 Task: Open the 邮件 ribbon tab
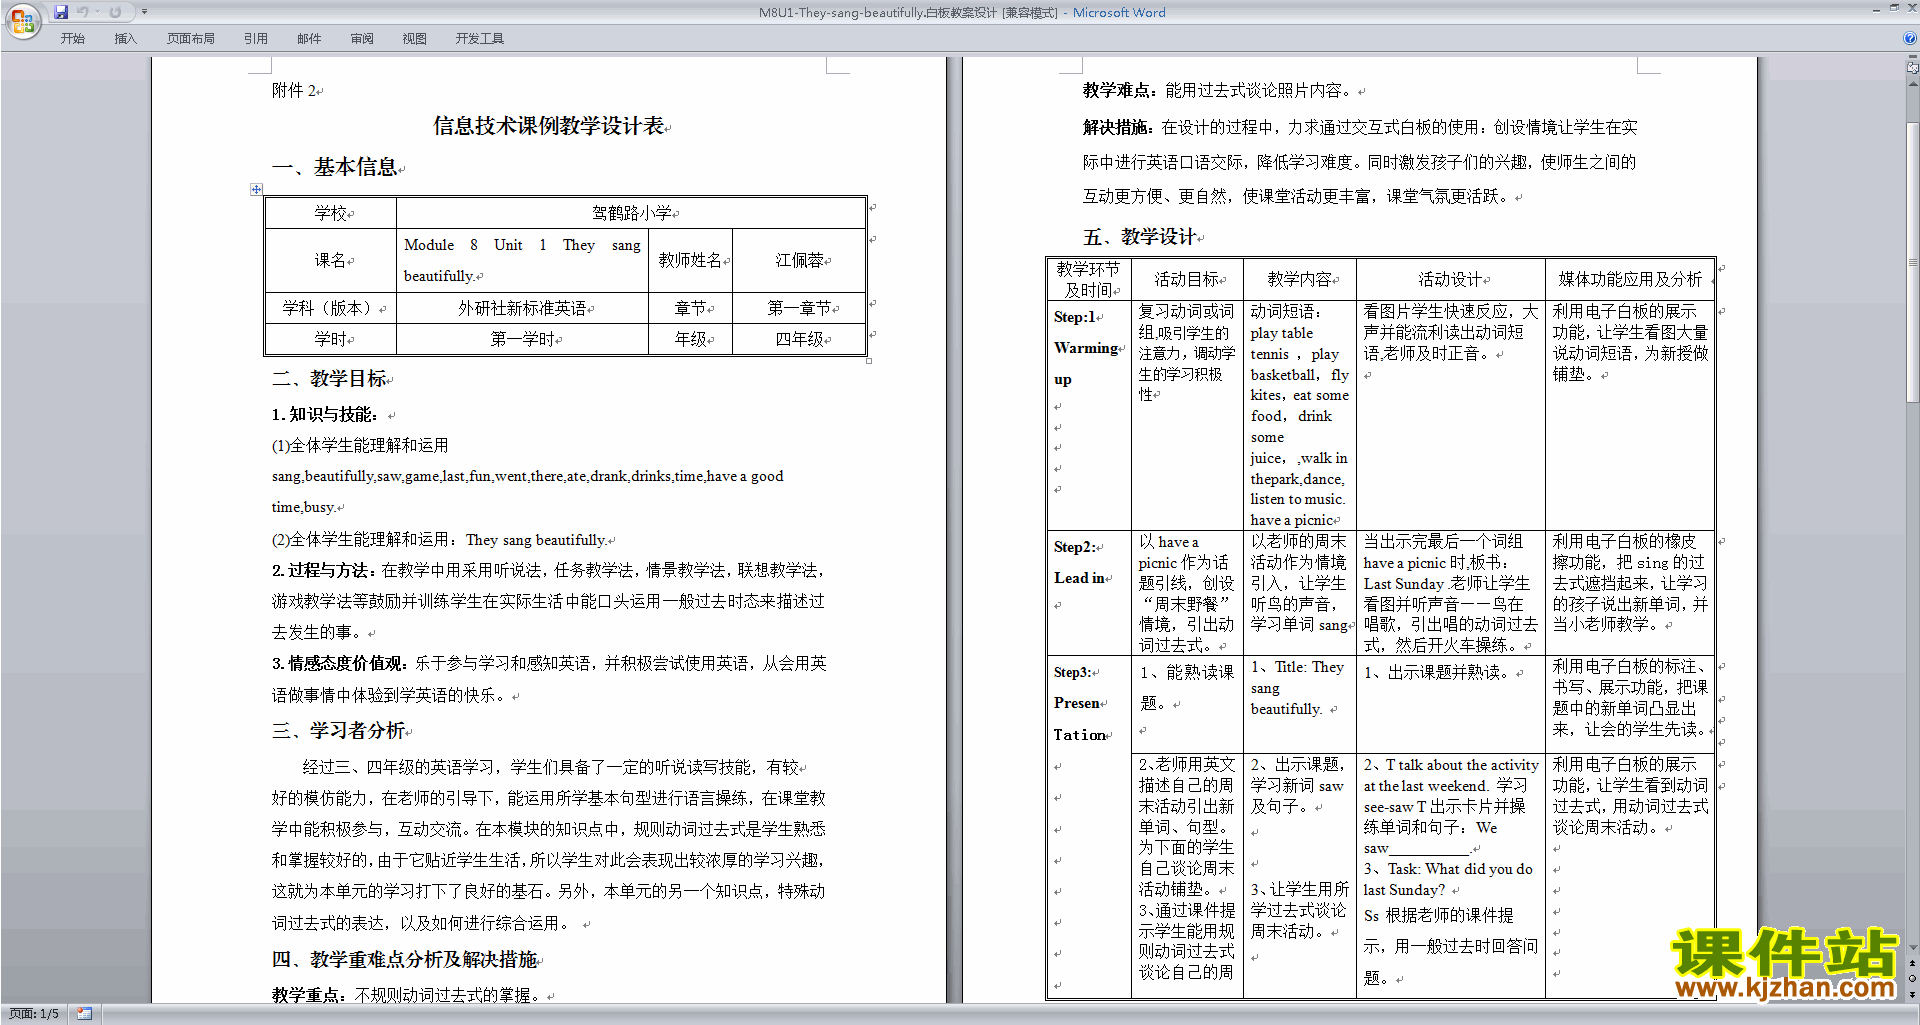[309, 39]
